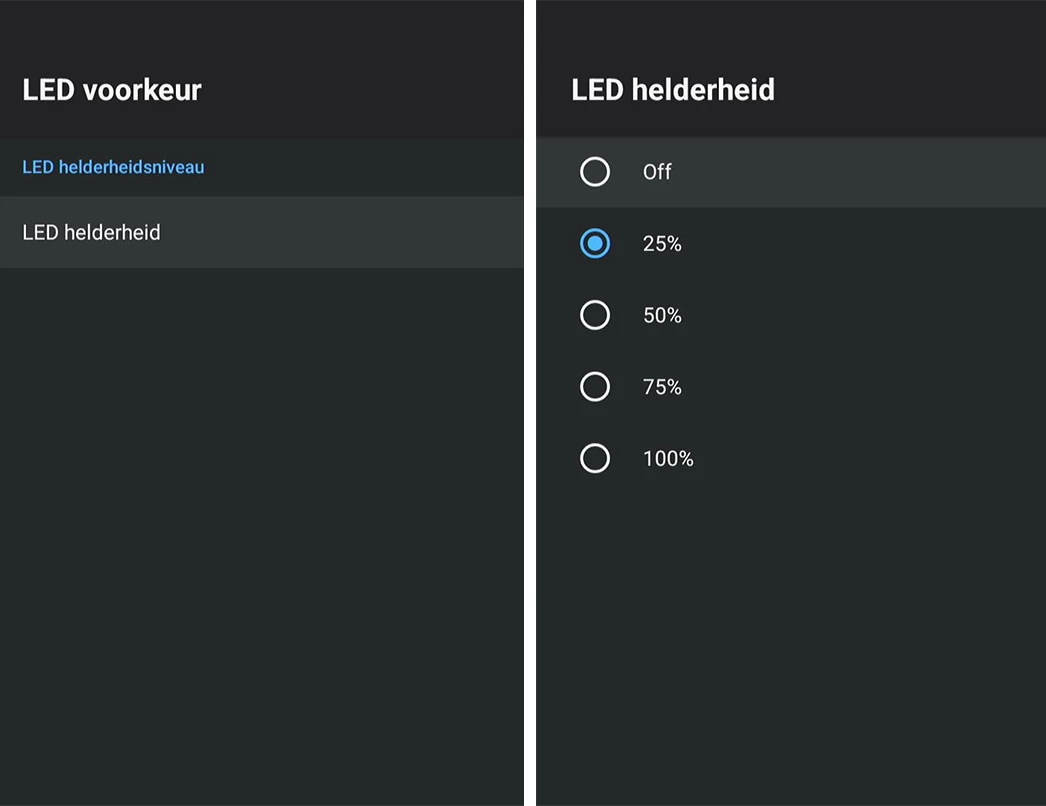This screenshot has height=806, width=1046.
Task: Select the 25% radio button circle
Action: [595, 244]
